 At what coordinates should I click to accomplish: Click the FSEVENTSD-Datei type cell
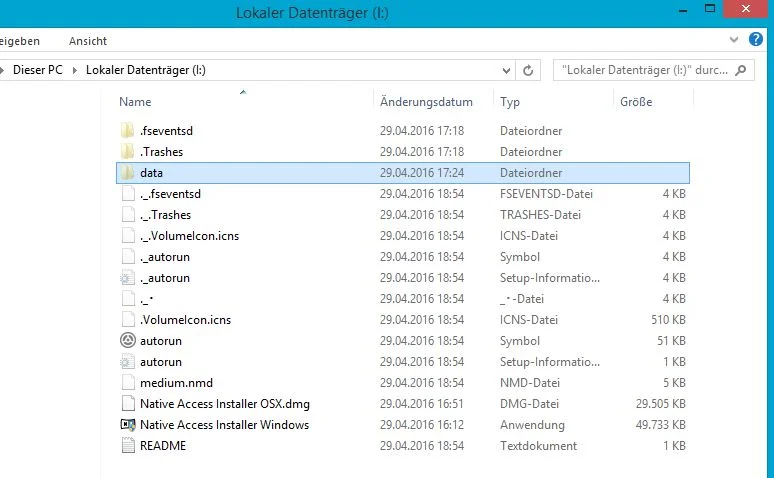pos(546,194)
